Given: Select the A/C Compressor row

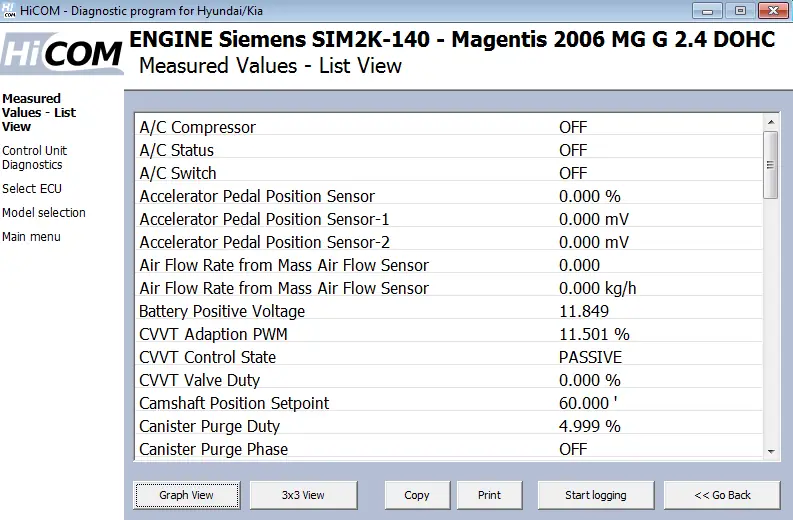Looking at the screenshot, I should click(449, 127).
